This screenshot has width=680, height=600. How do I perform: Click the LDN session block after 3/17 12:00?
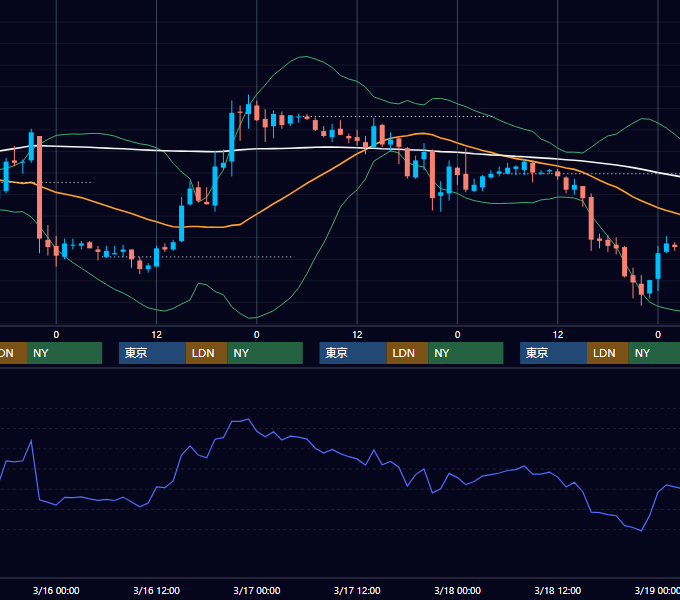tap(407, 353)
